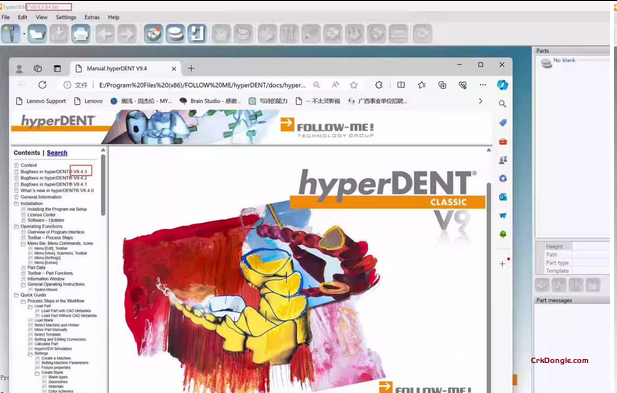Open the File menu
The height and width of the screenshot is (393, 617).
[x=6, y=17]
